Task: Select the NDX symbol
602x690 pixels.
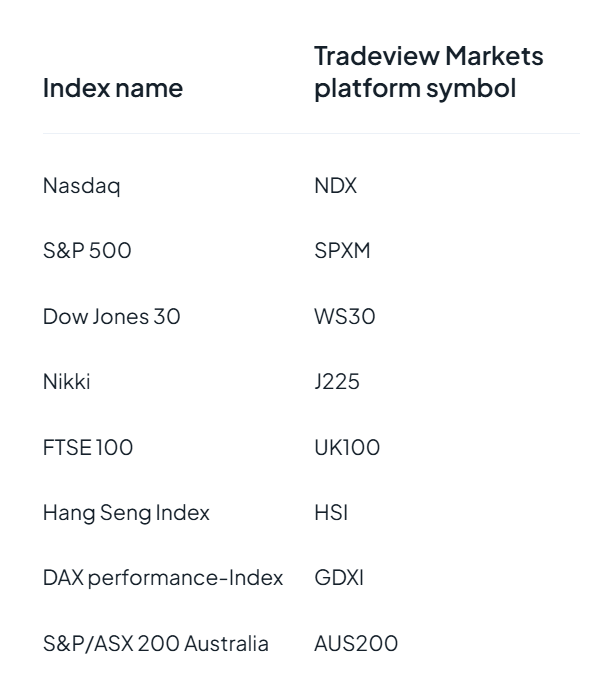Action: click(x=335, y=185)
